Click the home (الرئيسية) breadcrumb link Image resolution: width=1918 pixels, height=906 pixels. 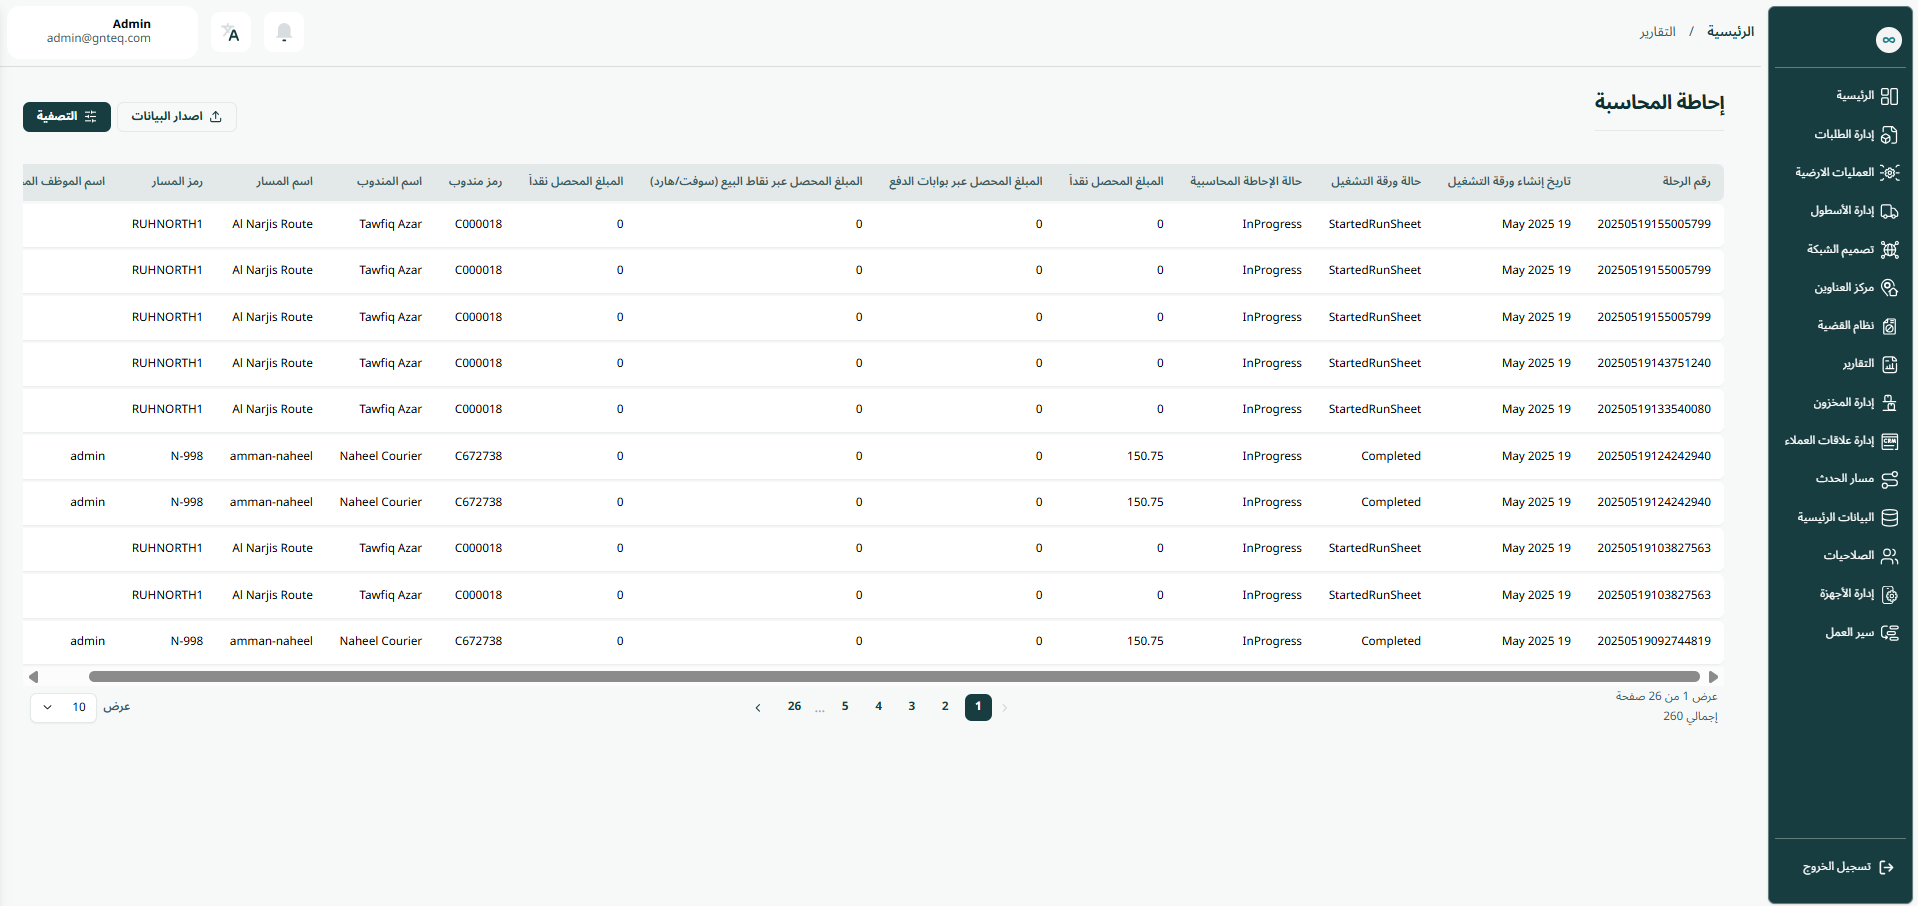pos(1730,32)
